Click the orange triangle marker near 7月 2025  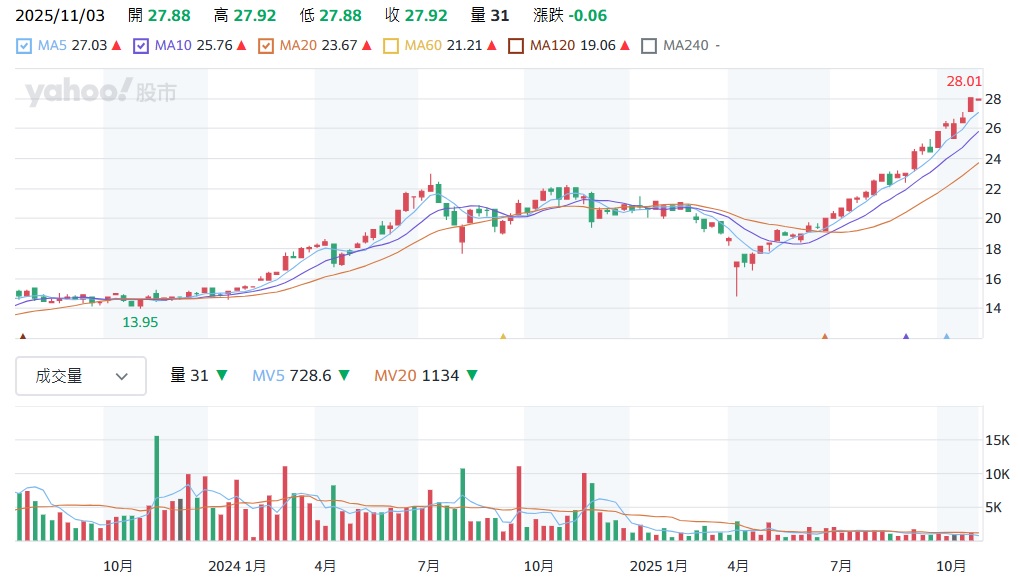pyautogui.click(x=825, y=338)
